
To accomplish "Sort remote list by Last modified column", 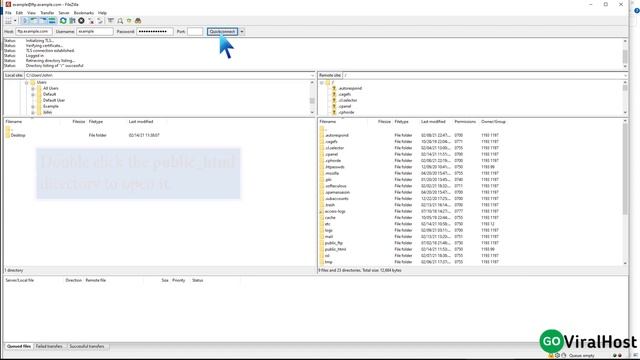I will 433,122.
